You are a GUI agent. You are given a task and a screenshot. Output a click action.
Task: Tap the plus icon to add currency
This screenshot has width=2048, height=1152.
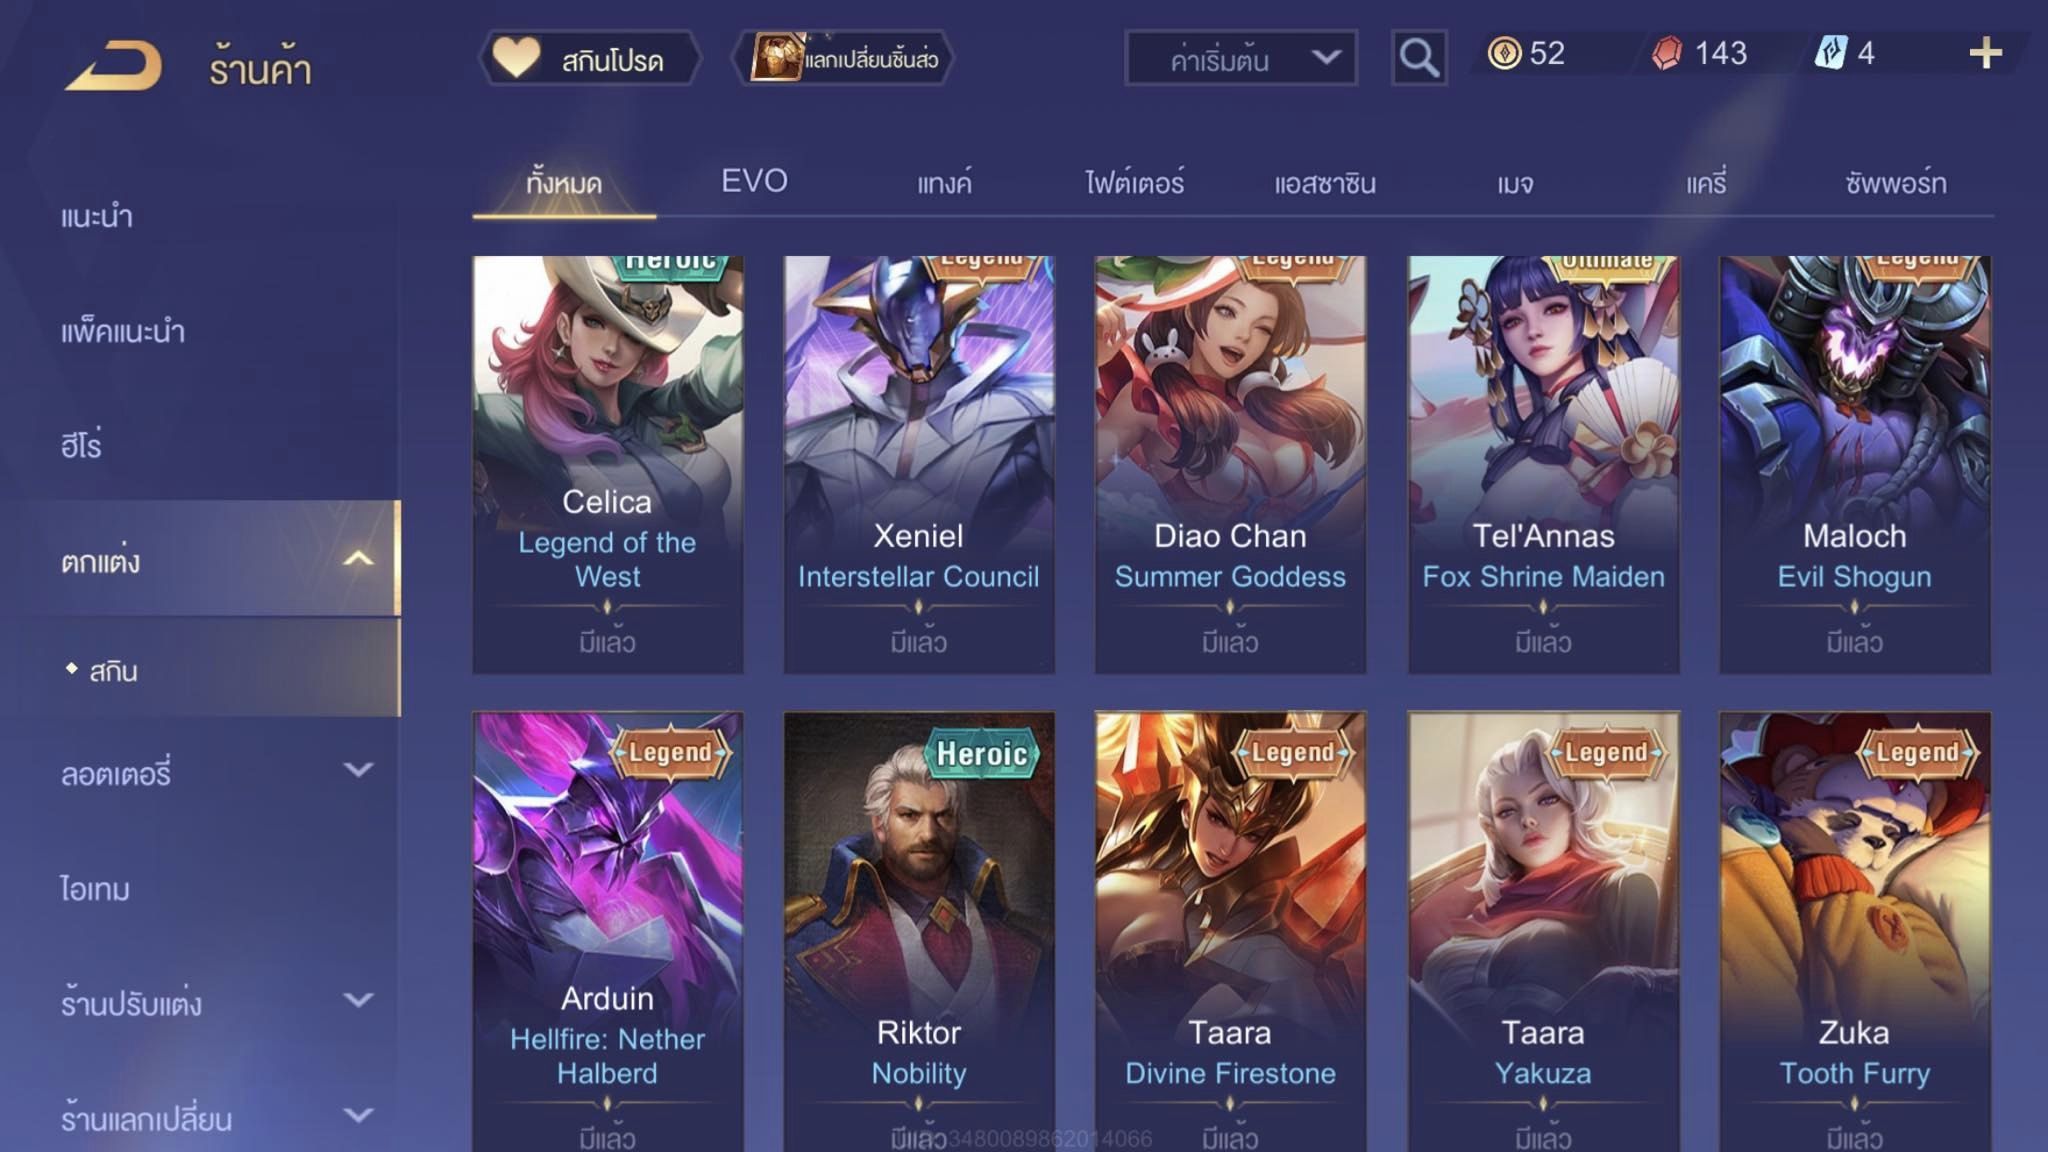tap(1985, 53)
